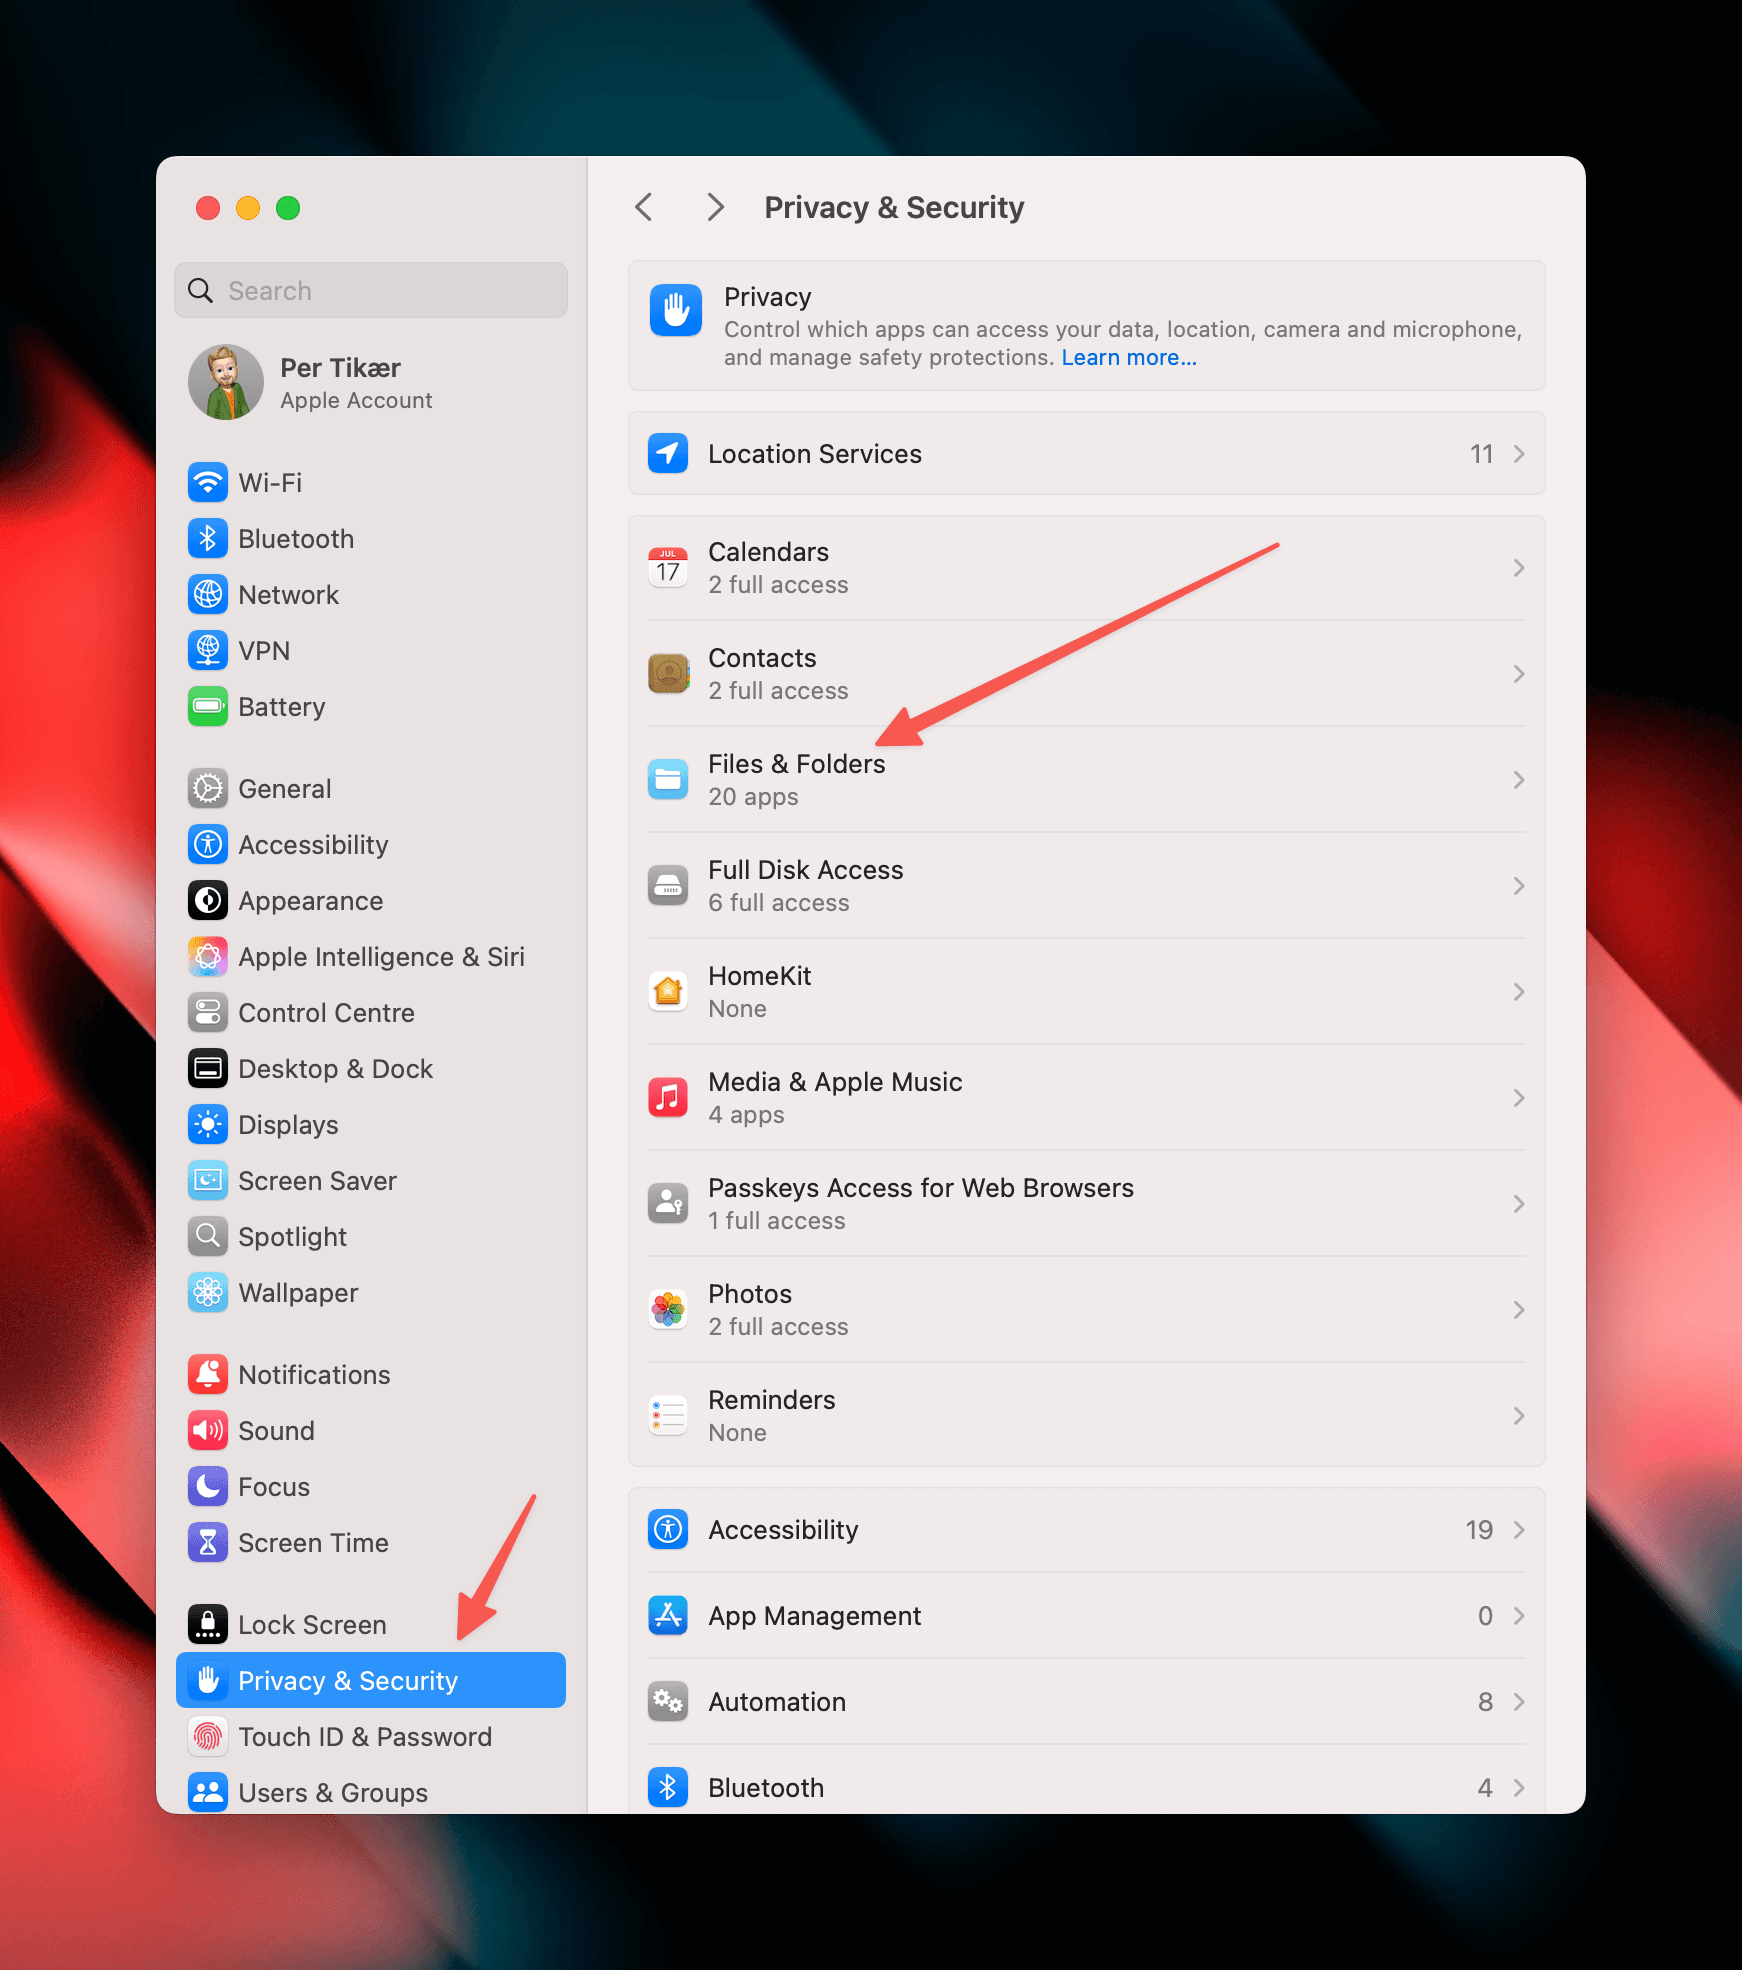Open Apple Intelligence & Siri settings icon
Screen dimensions: 1742x1970
point(207,957)
